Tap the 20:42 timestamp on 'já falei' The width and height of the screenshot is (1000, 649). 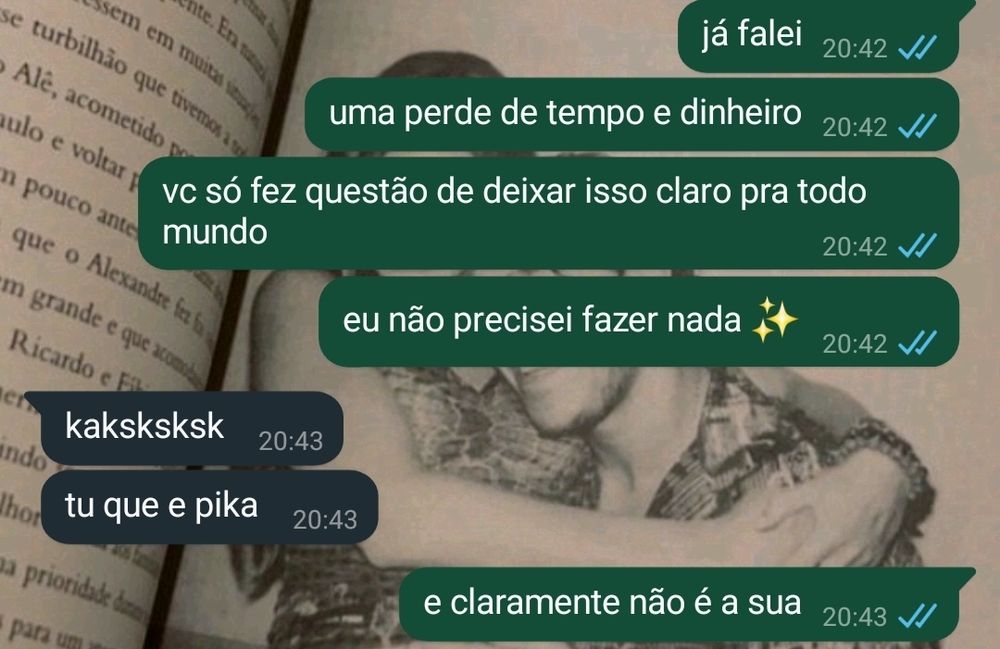click(855, 48)
